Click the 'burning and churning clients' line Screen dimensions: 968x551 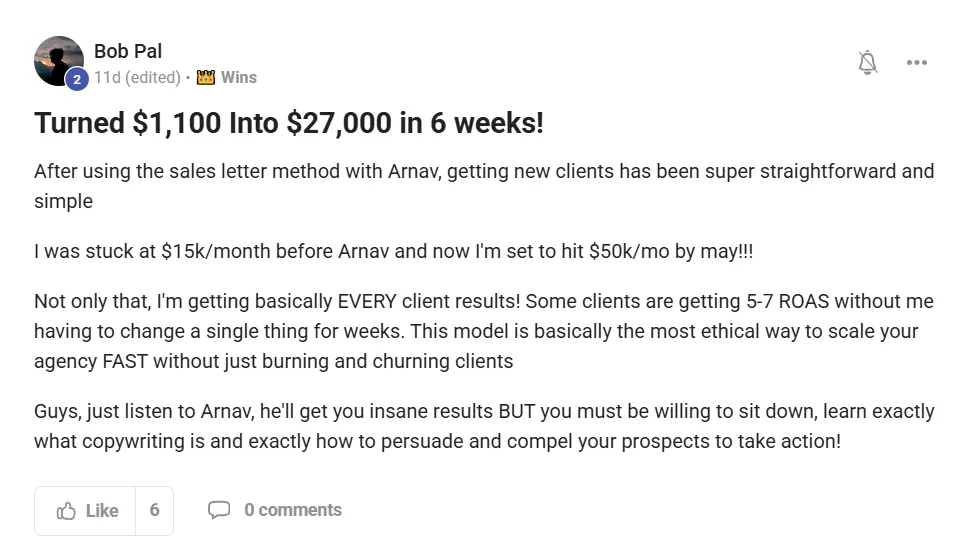tap(273, 361)
